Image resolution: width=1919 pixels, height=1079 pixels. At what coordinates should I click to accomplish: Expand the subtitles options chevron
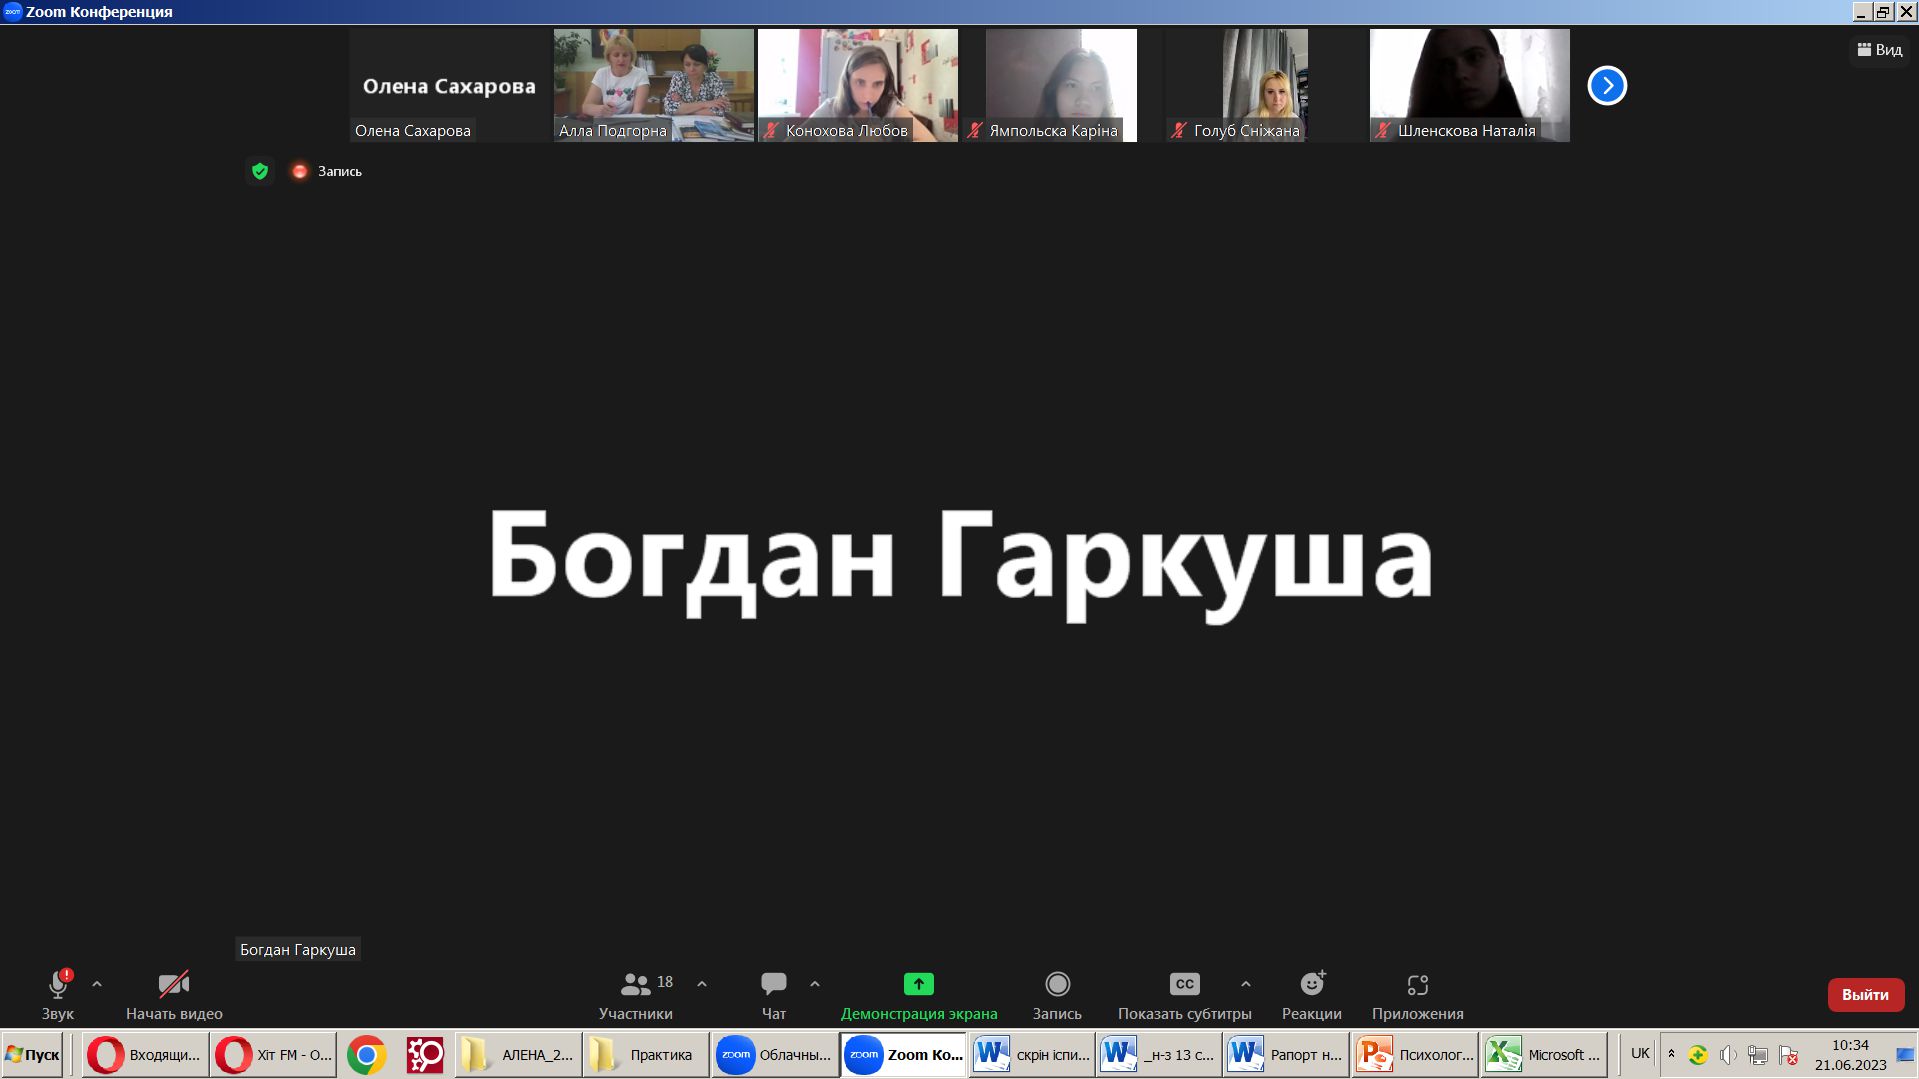pyautogui.click(x=1246, y=984)
